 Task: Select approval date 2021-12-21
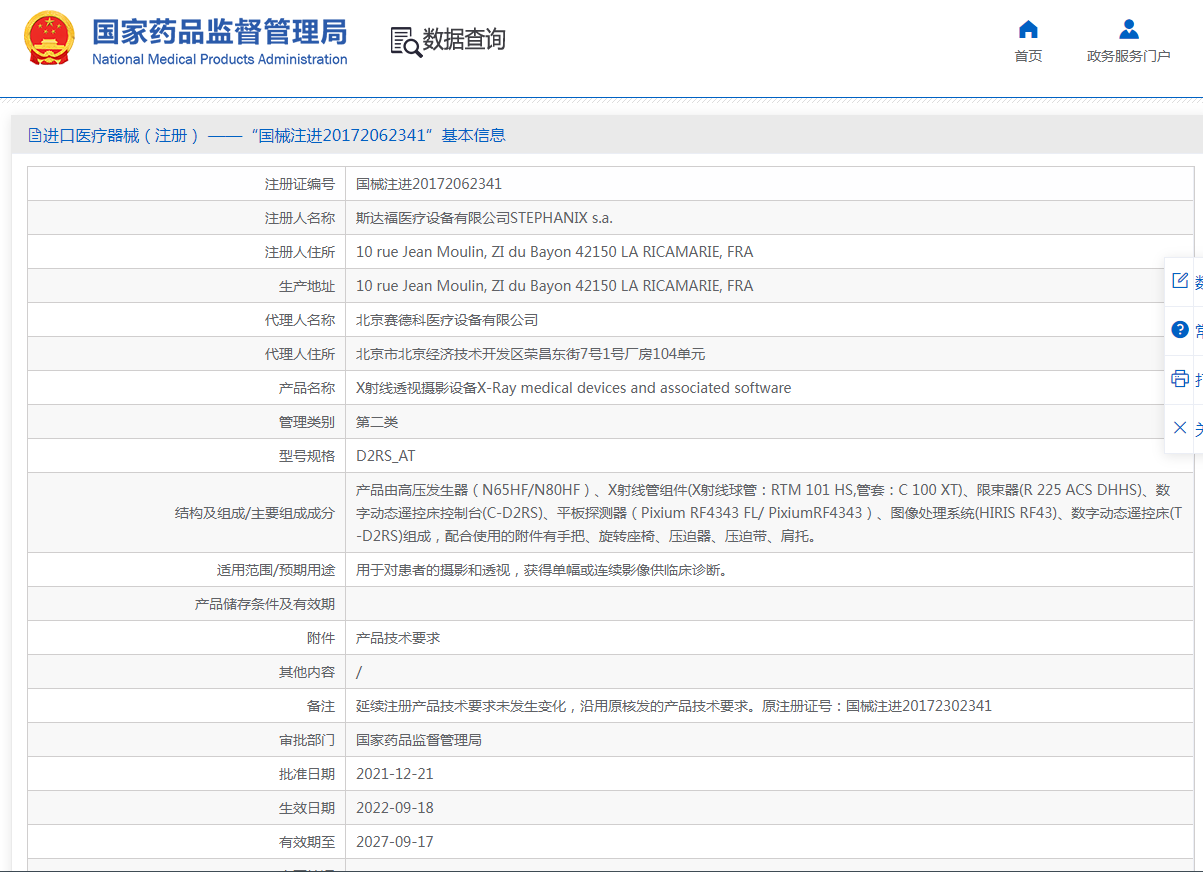395,774
